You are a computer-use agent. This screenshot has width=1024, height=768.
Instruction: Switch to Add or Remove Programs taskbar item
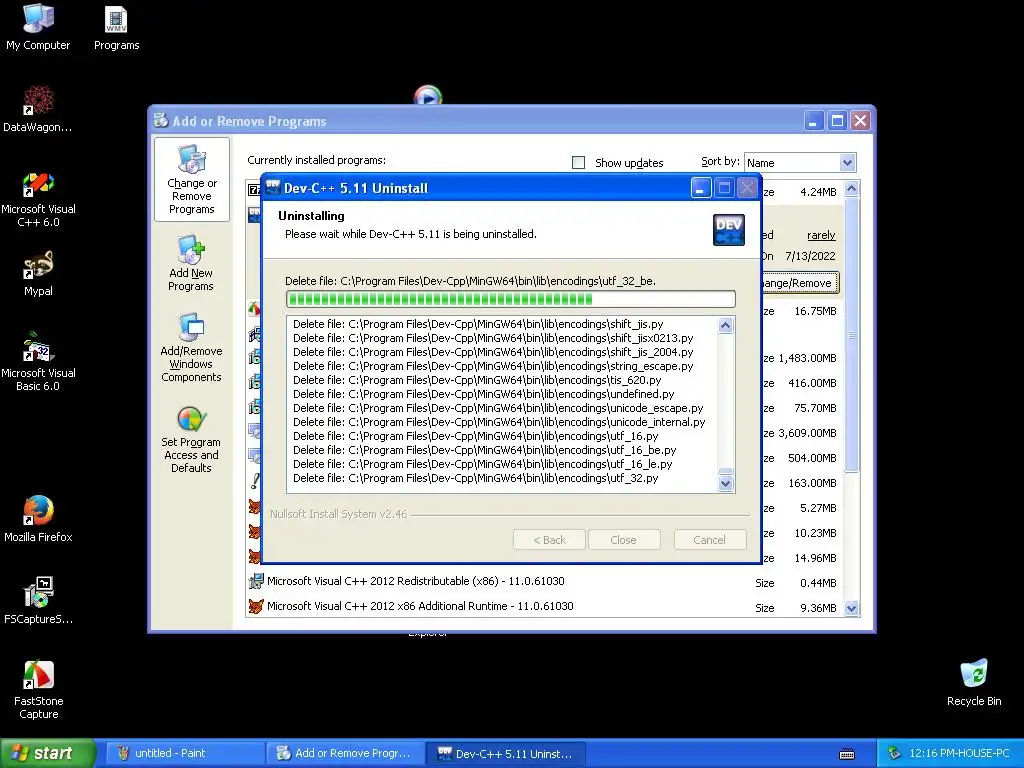(345, 753)
